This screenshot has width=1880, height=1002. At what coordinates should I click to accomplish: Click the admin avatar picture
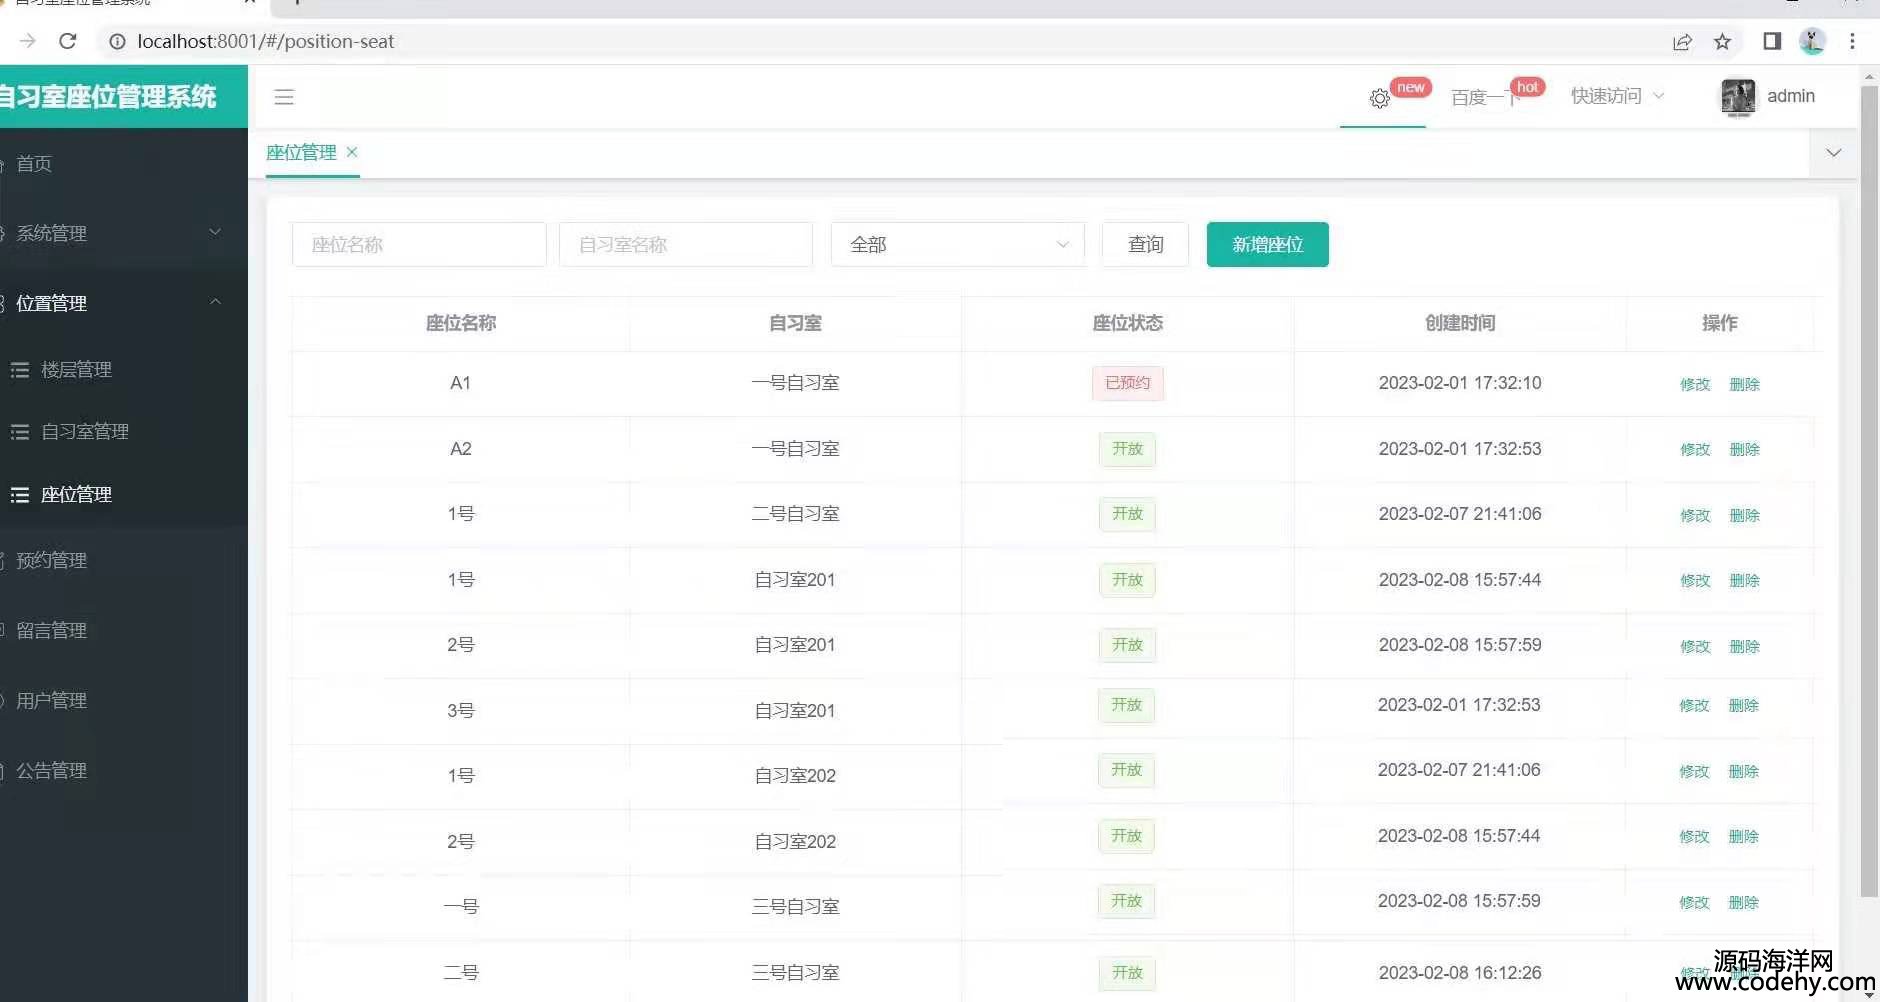pyautogui.click(x=1738, y=97)
